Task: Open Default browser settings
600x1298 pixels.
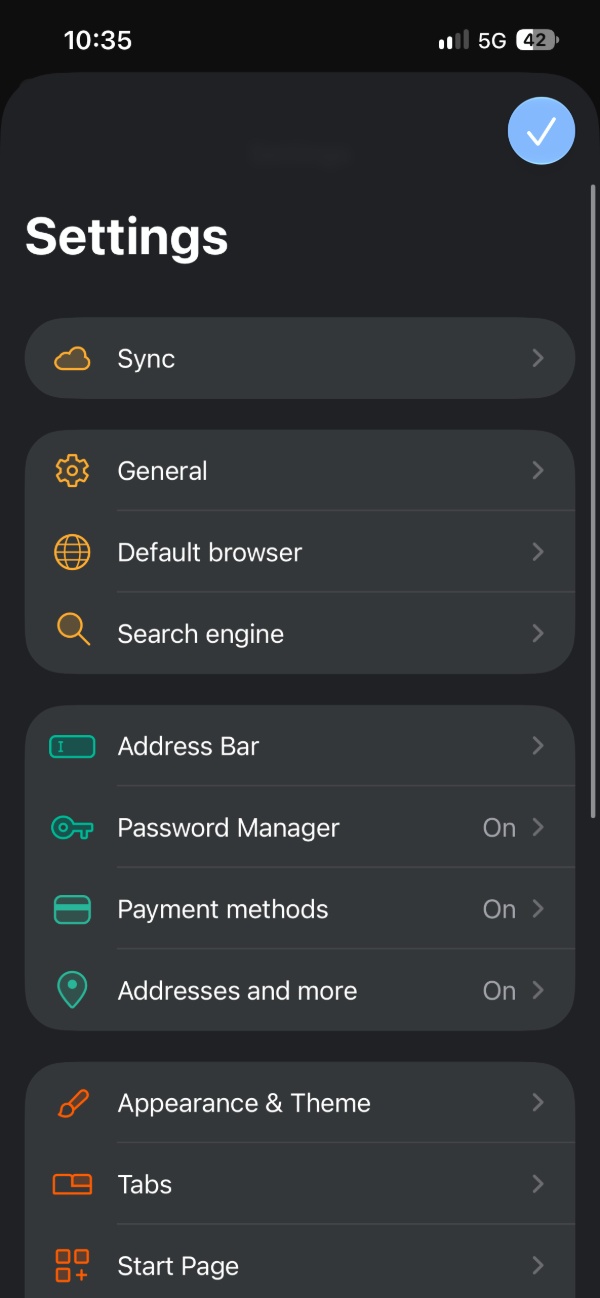Action: [x=300, y=552]
